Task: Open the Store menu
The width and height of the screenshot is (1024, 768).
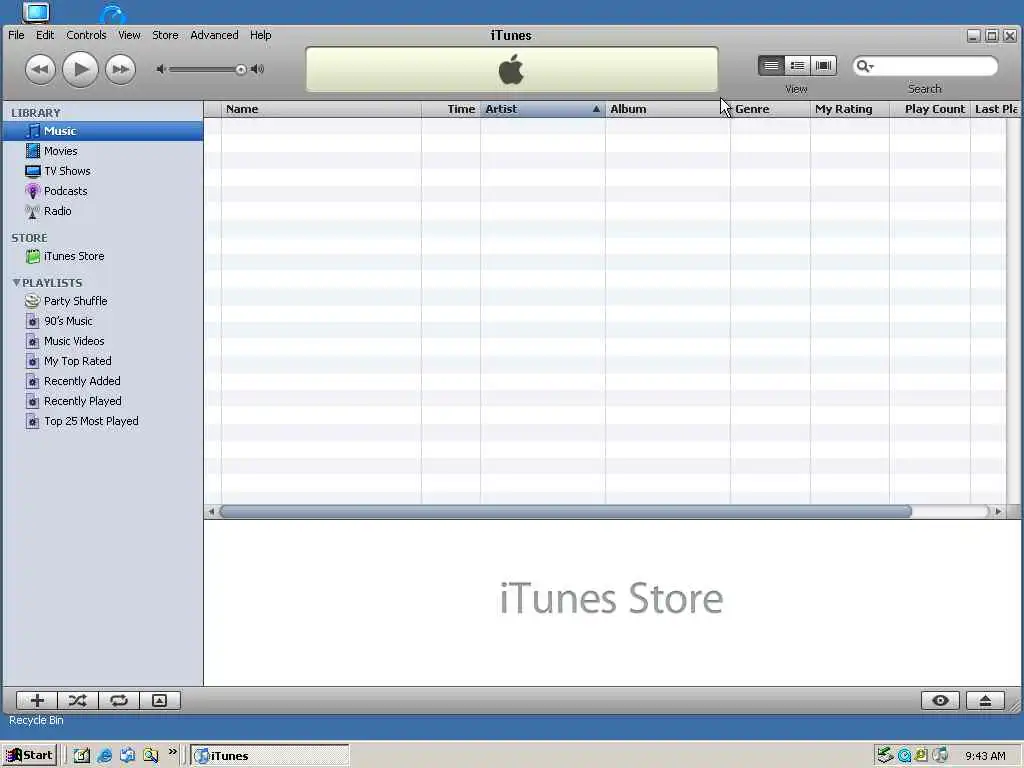Action: tap(165, 35)
